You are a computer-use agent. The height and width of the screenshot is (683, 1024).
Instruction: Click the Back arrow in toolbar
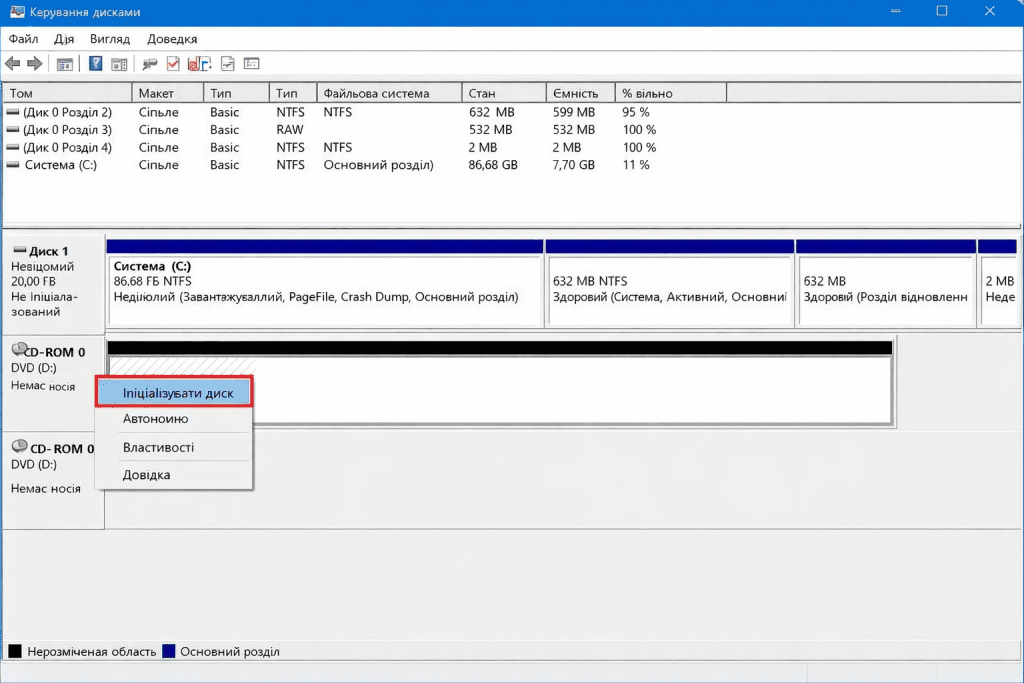(13, 64)
